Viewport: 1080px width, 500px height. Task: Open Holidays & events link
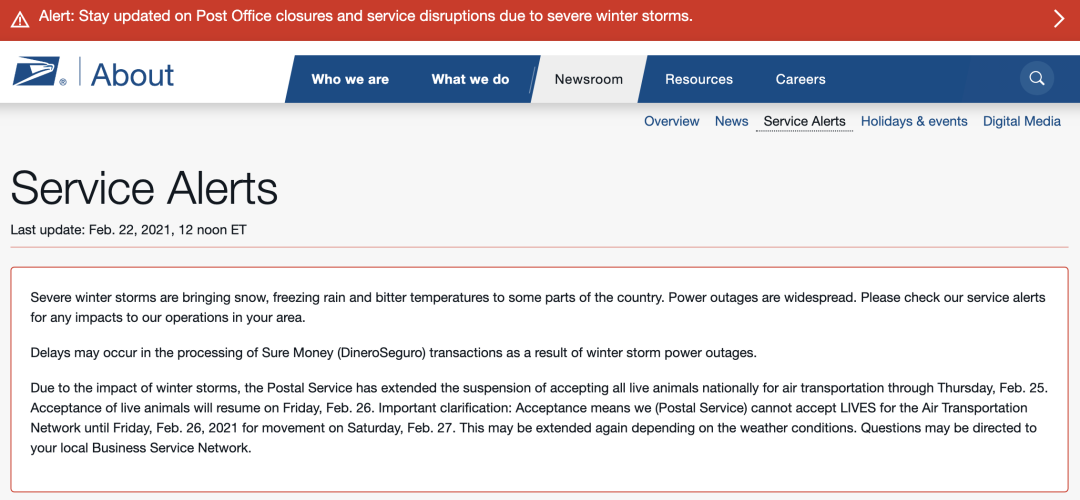914,121
